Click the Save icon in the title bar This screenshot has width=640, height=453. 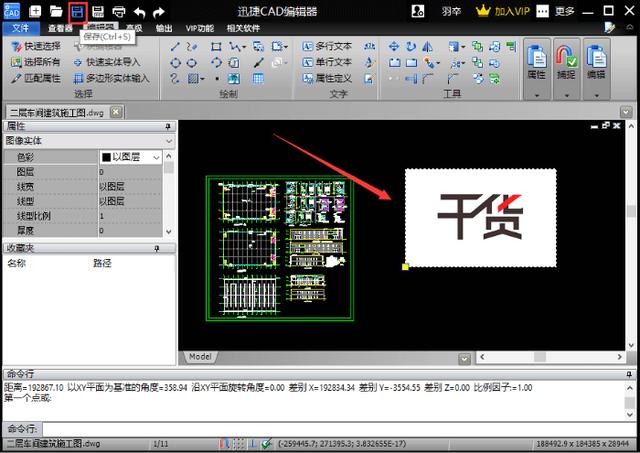click(78, 12)
